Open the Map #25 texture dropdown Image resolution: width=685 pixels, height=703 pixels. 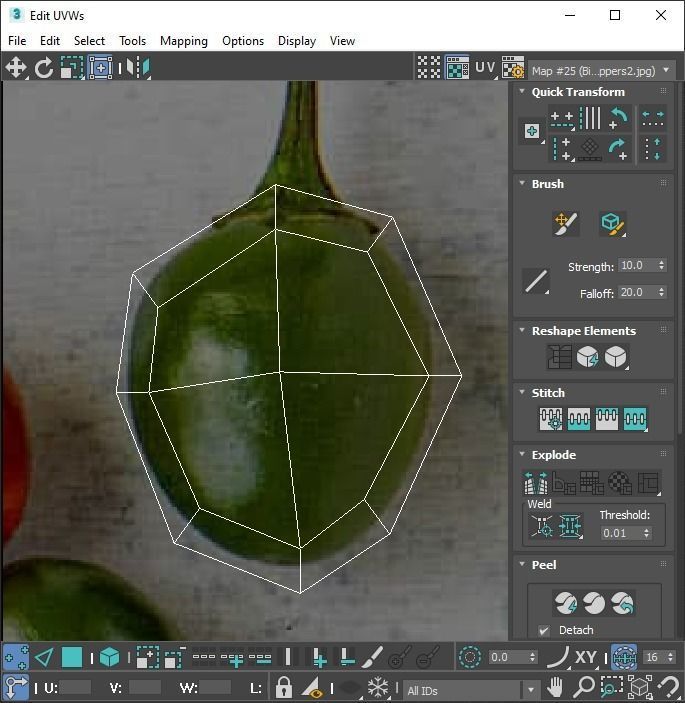pos(602,71)
